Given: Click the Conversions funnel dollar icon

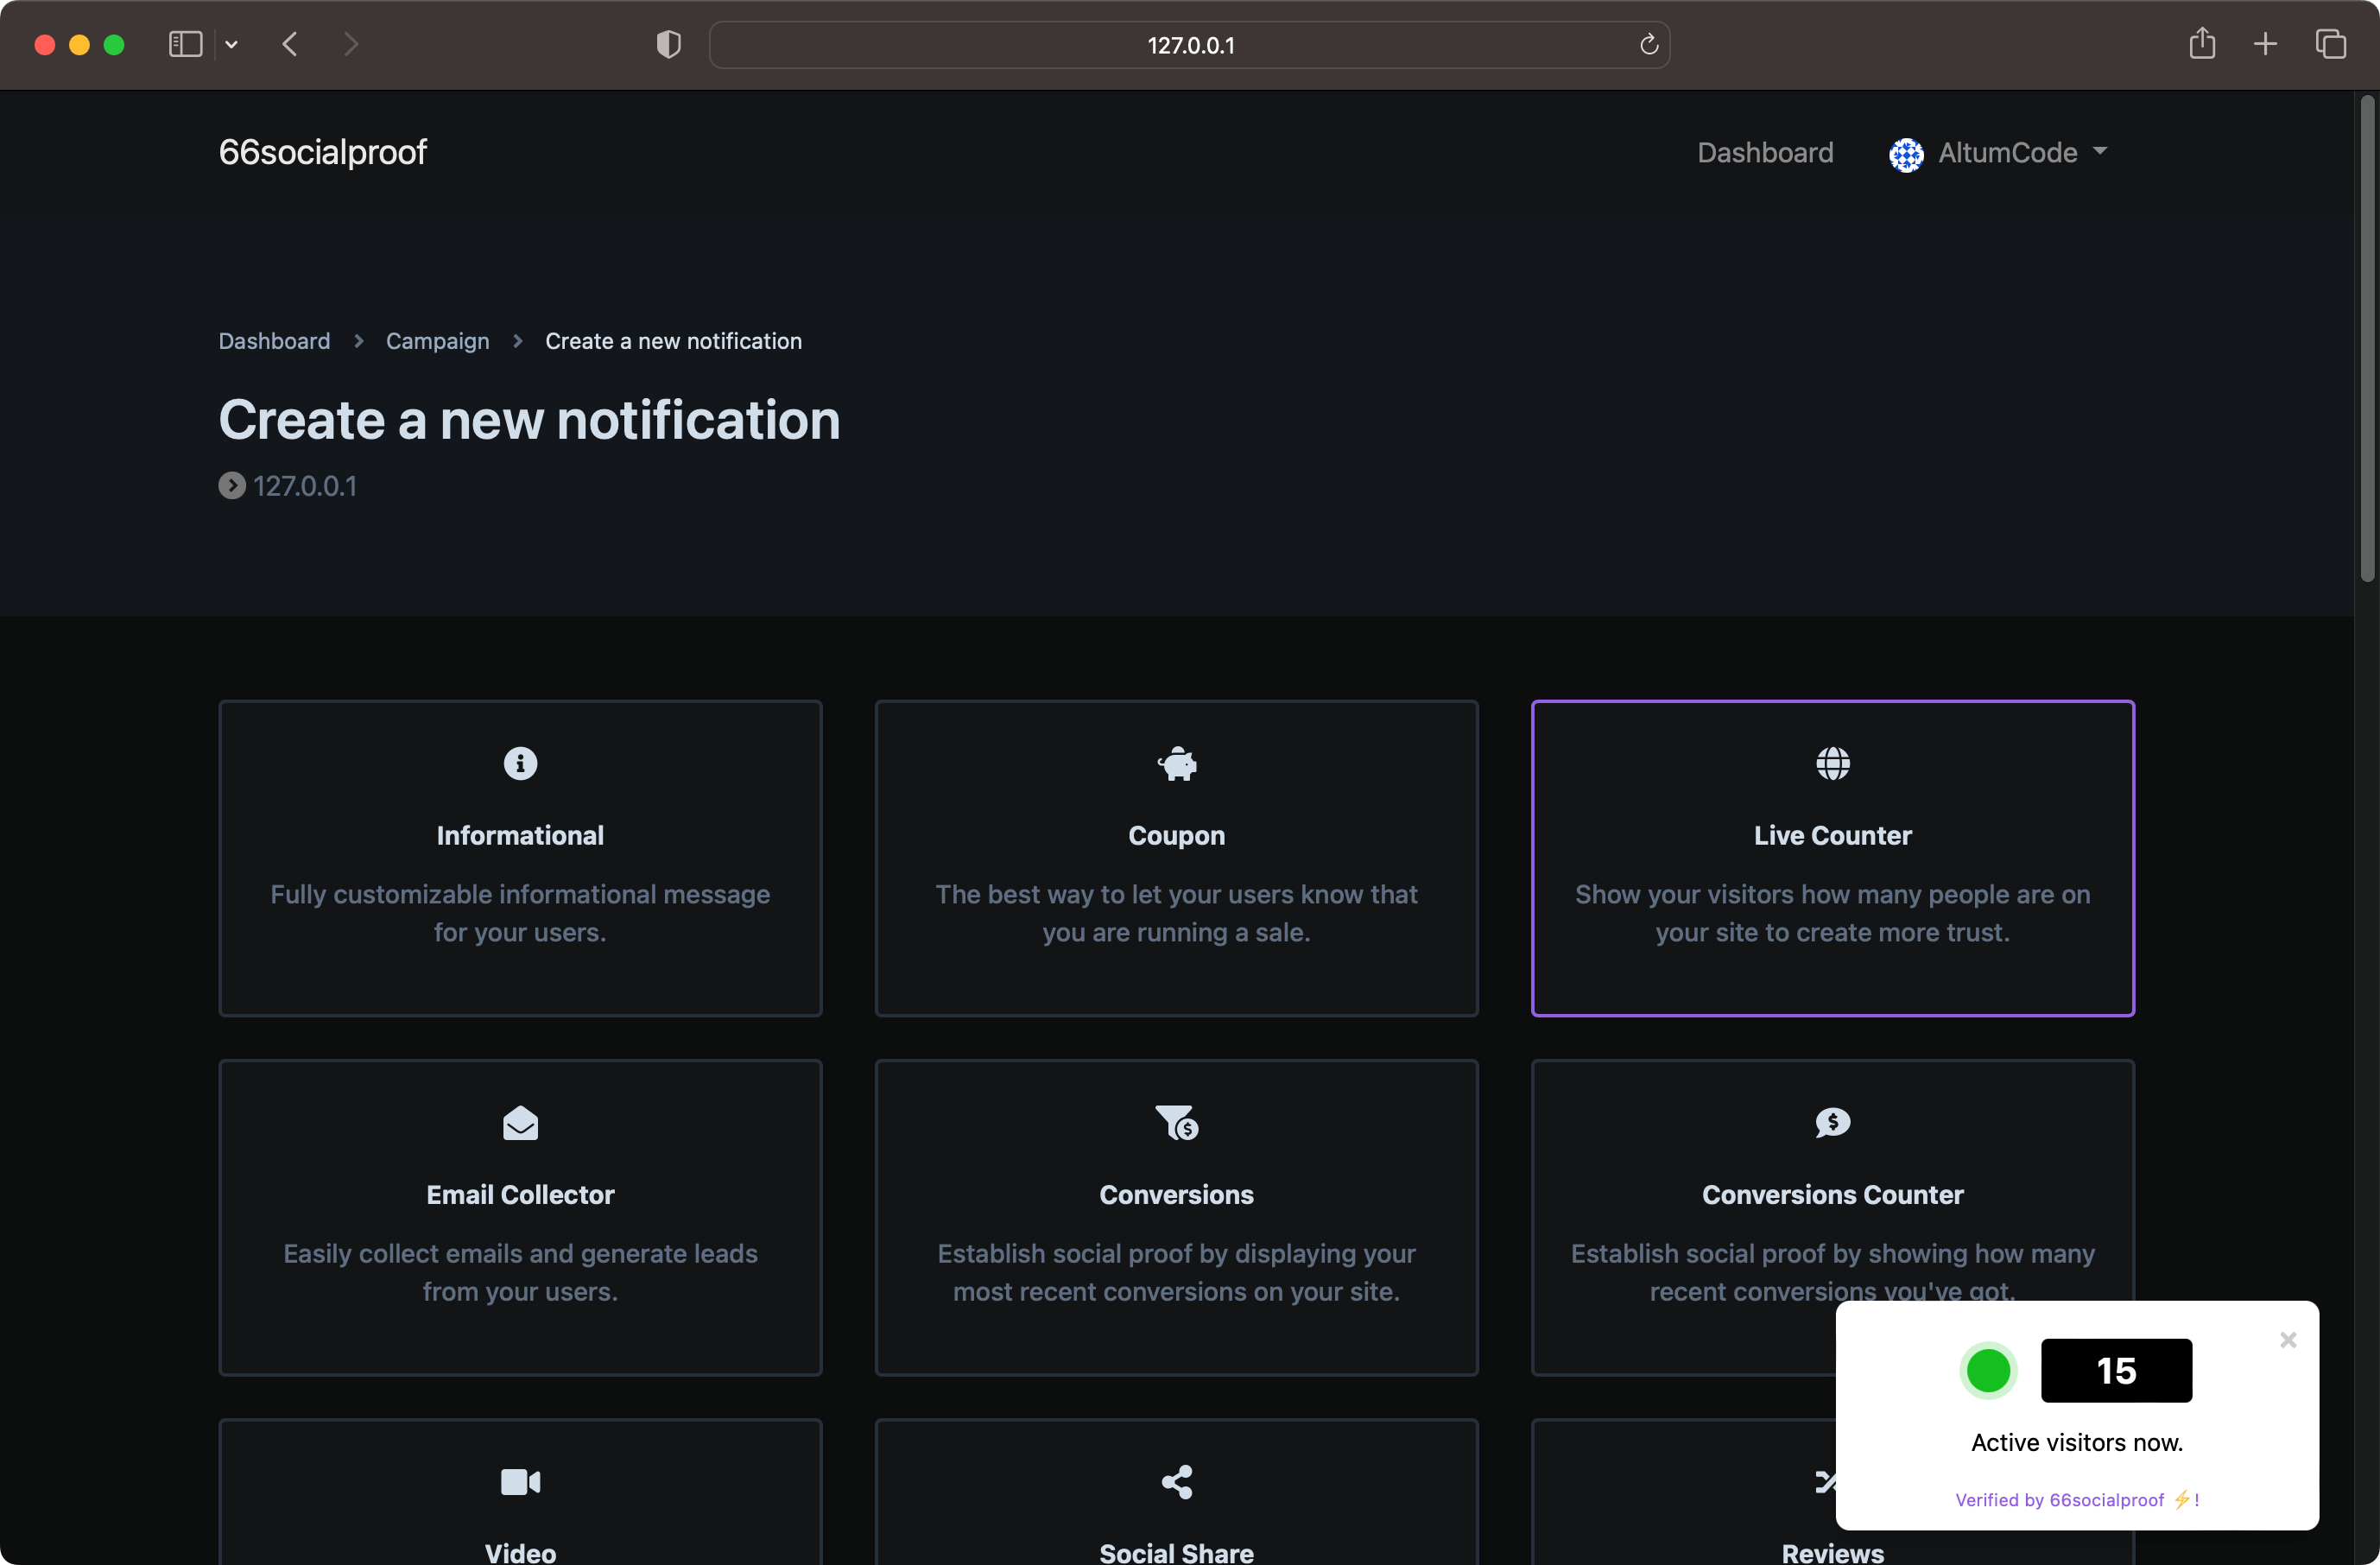Looking at the screenshot, I should [x=1176, y=1123].
